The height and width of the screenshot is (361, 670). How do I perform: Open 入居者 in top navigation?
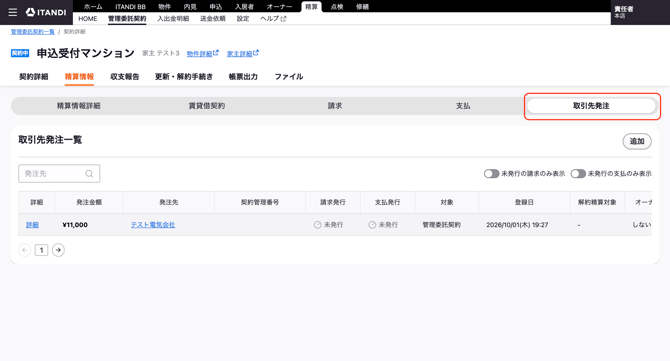244,7
